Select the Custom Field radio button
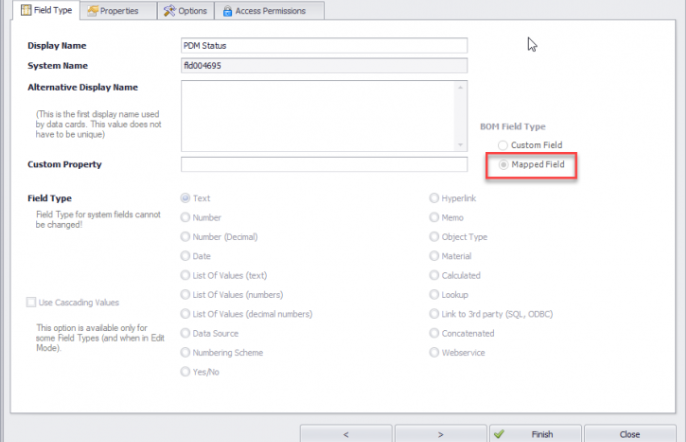 pyautogui.click(x=503, y=146)
